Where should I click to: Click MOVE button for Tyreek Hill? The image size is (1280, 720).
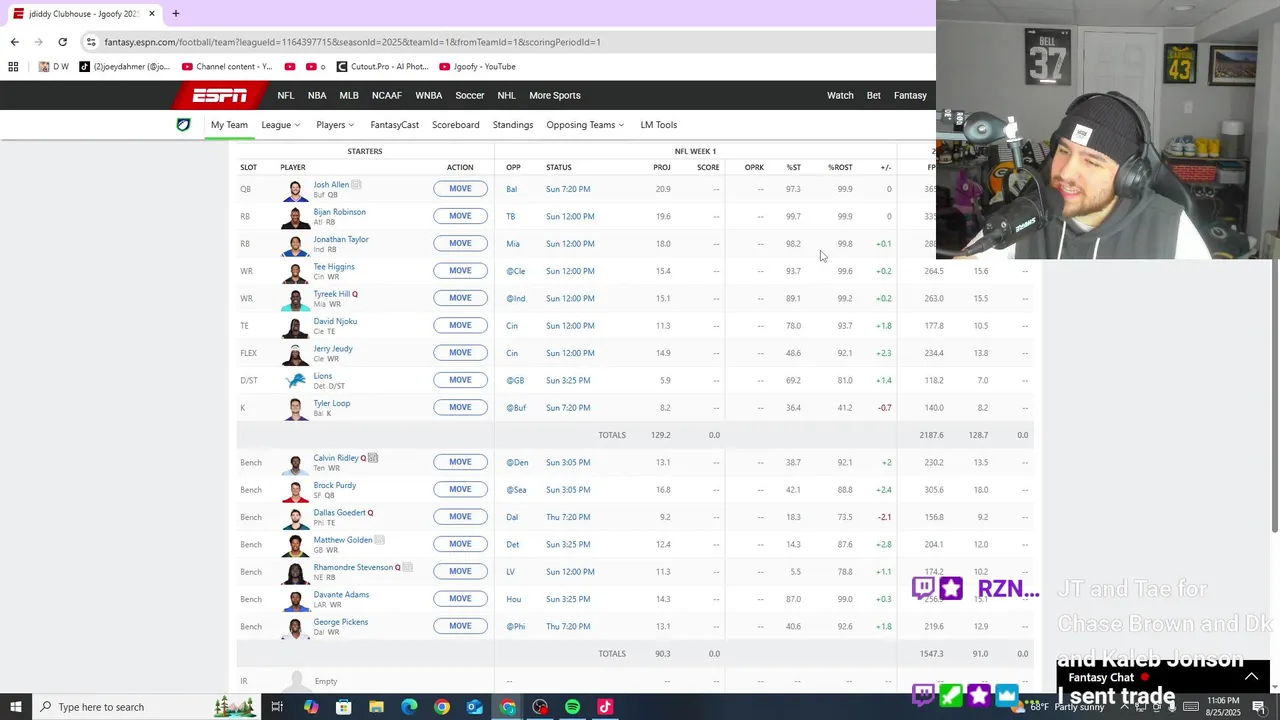(x=460, y=298)
